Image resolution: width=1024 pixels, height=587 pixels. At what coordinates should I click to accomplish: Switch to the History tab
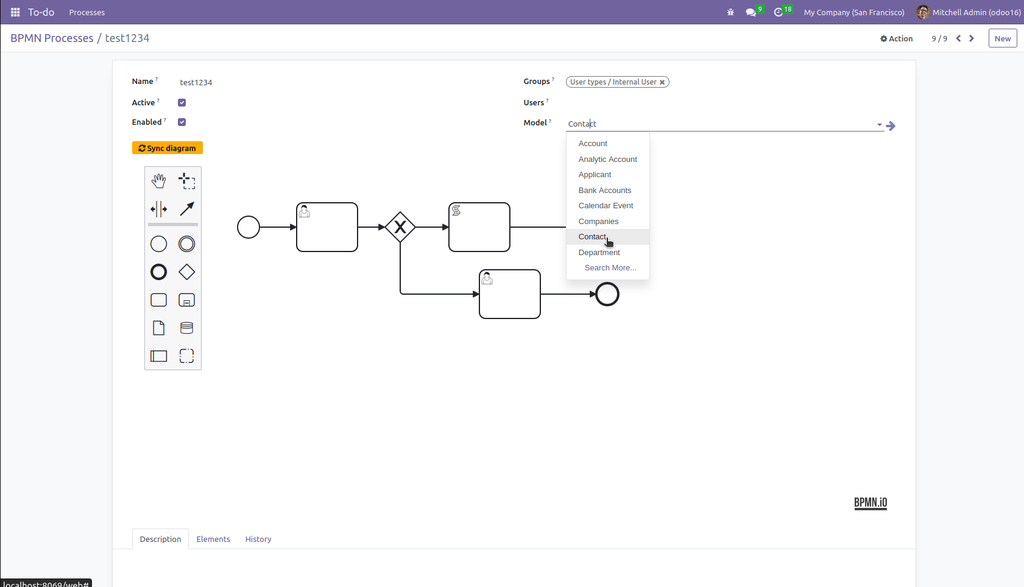click(x=258, y=539)
